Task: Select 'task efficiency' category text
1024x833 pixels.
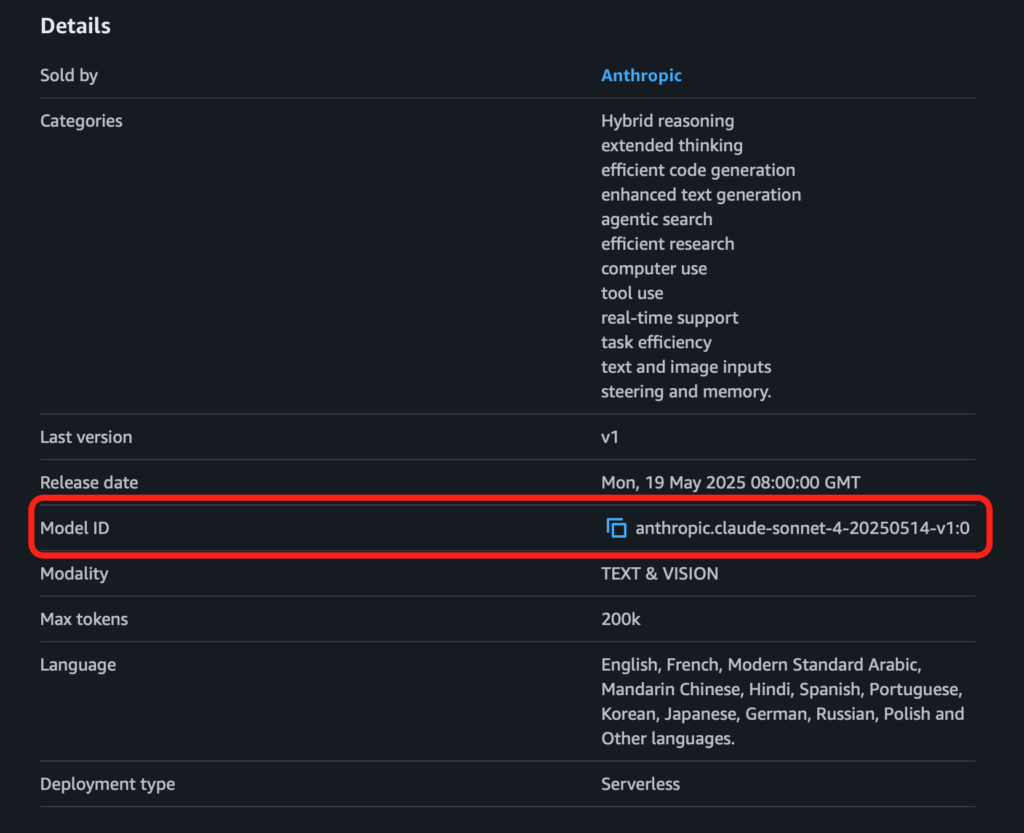Action: pos(656,342)
